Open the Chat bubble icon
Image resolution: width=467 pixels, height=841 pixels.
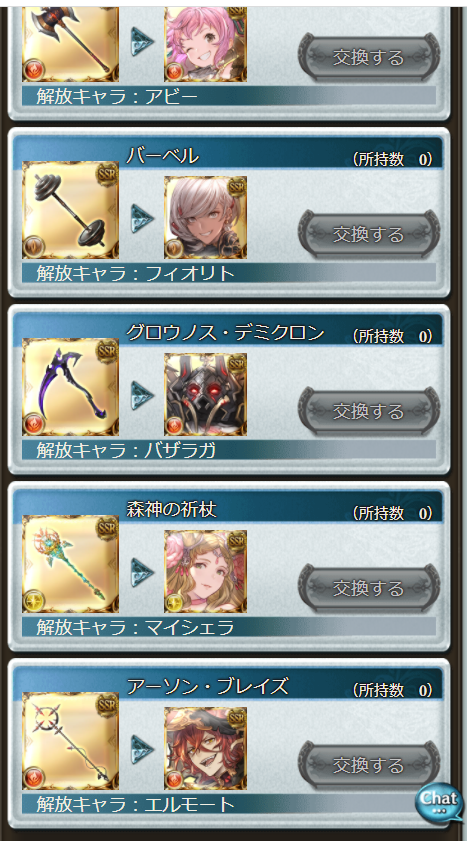pyautogui.click(x=439, y=801)
